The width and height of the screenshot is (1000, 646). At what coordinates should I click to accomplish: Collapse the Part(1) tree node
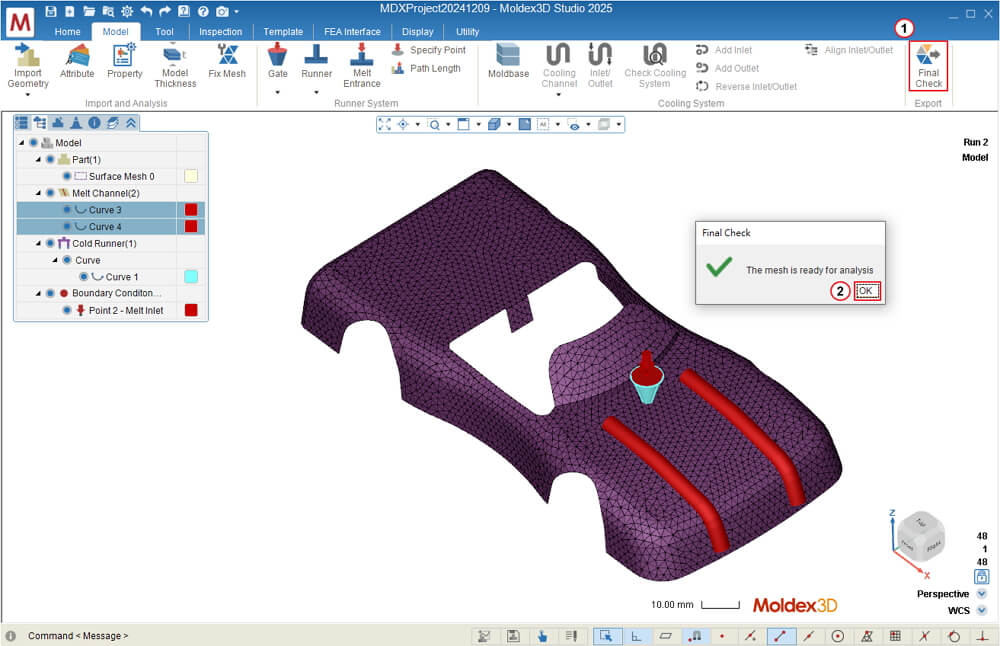(x=38, y=159)
